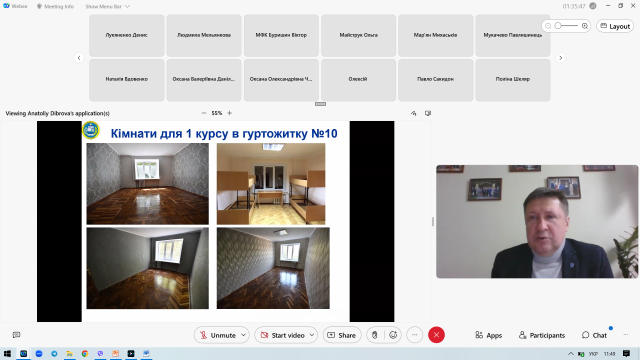Click the recording indicator next to meeting timer

point(593,6)
